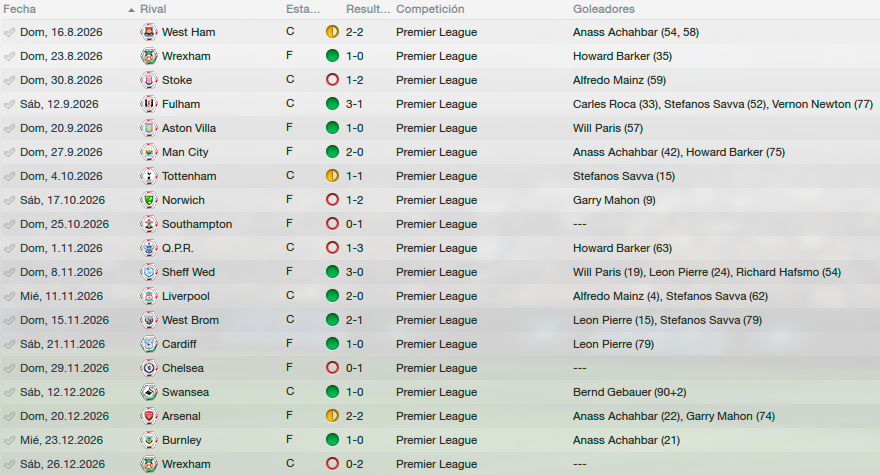Image resolution: width=880 pixels, height=475 pixels.
Task: Open the 3-0 result against Sheff Wed
Action: [x=355, y=272]
